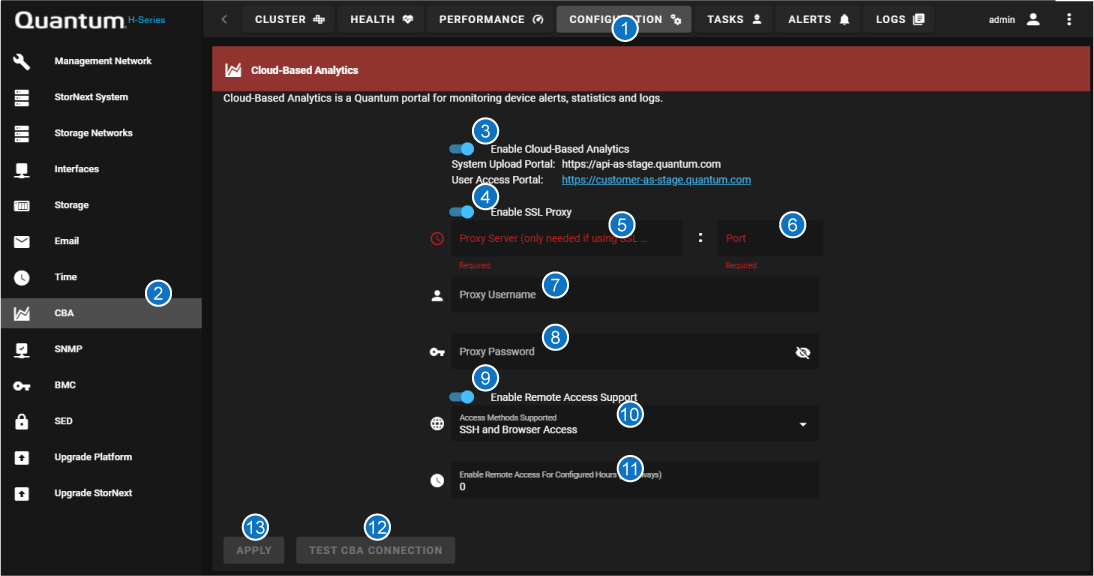The height and width of the screenshot is (576, 1094).
Task: Click the Interfaces monitor icon
Action: (x=22, y=169)
